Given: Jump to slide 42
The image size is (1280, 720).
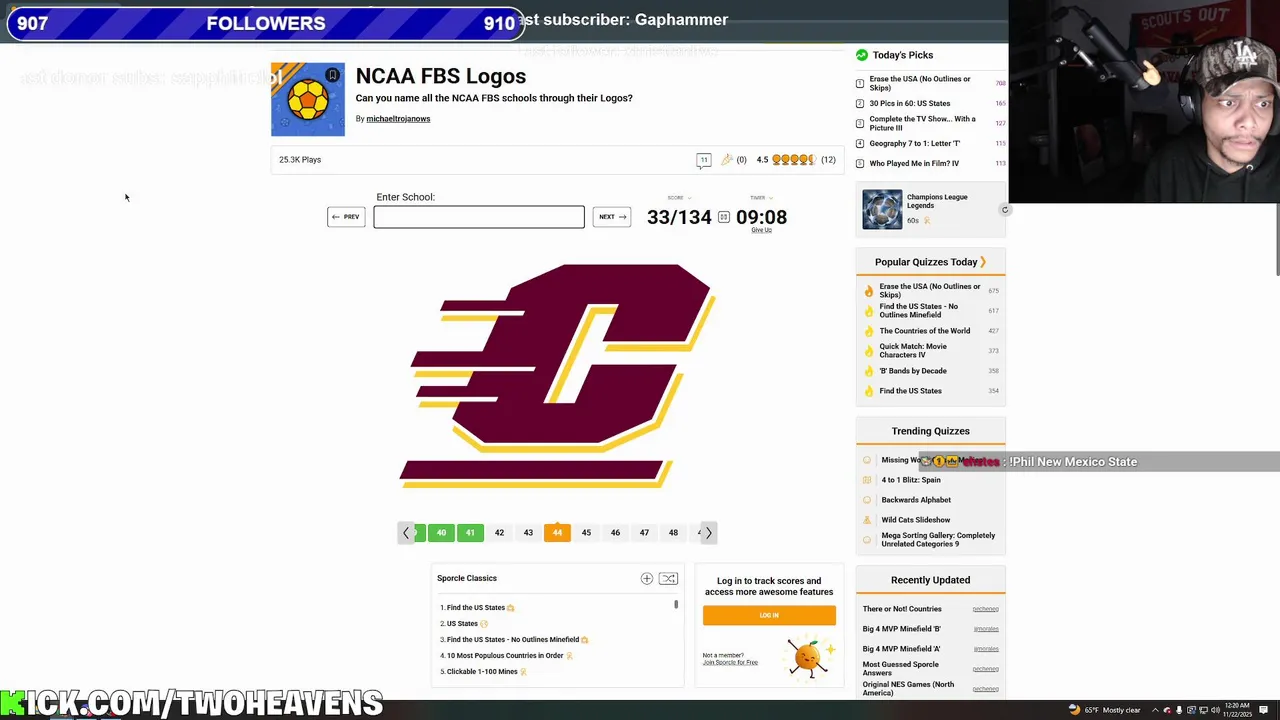Looking at the screenshot, I should (499, 533).
